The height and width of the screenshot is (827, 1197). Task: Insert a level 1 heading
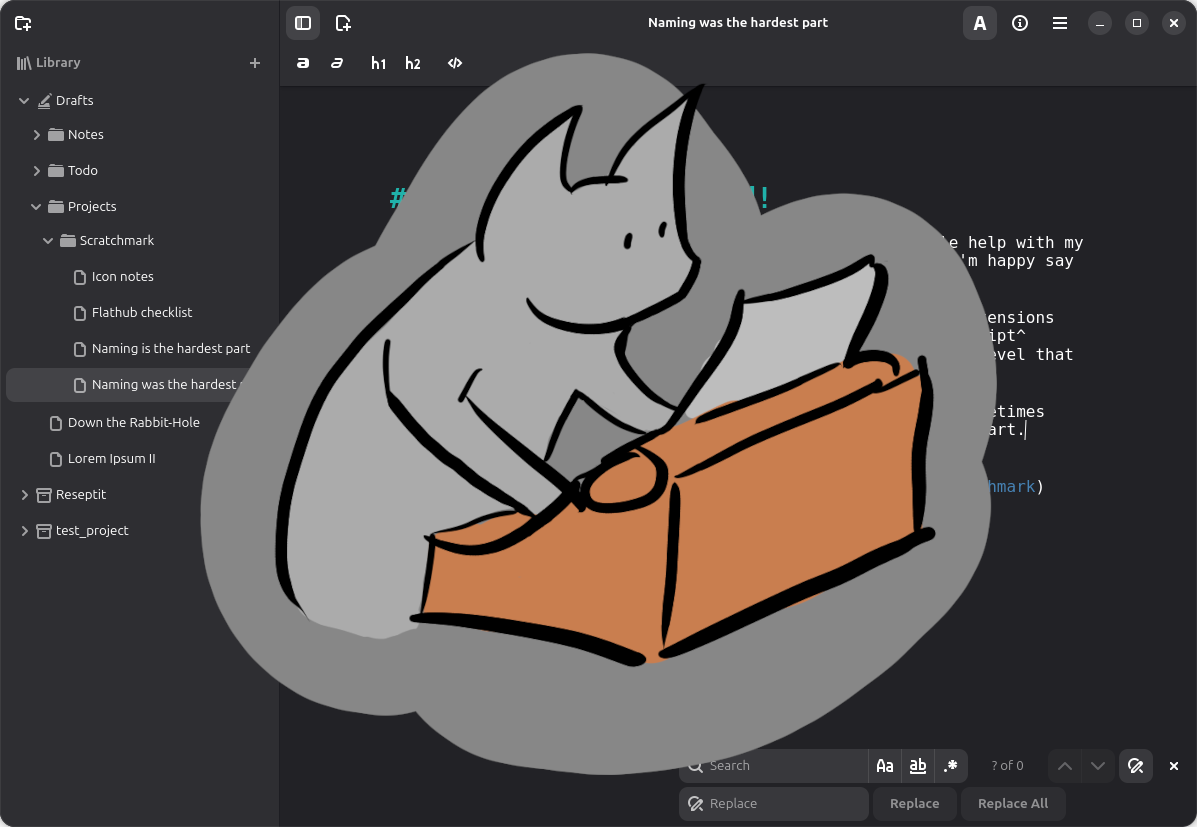point(378,63)
